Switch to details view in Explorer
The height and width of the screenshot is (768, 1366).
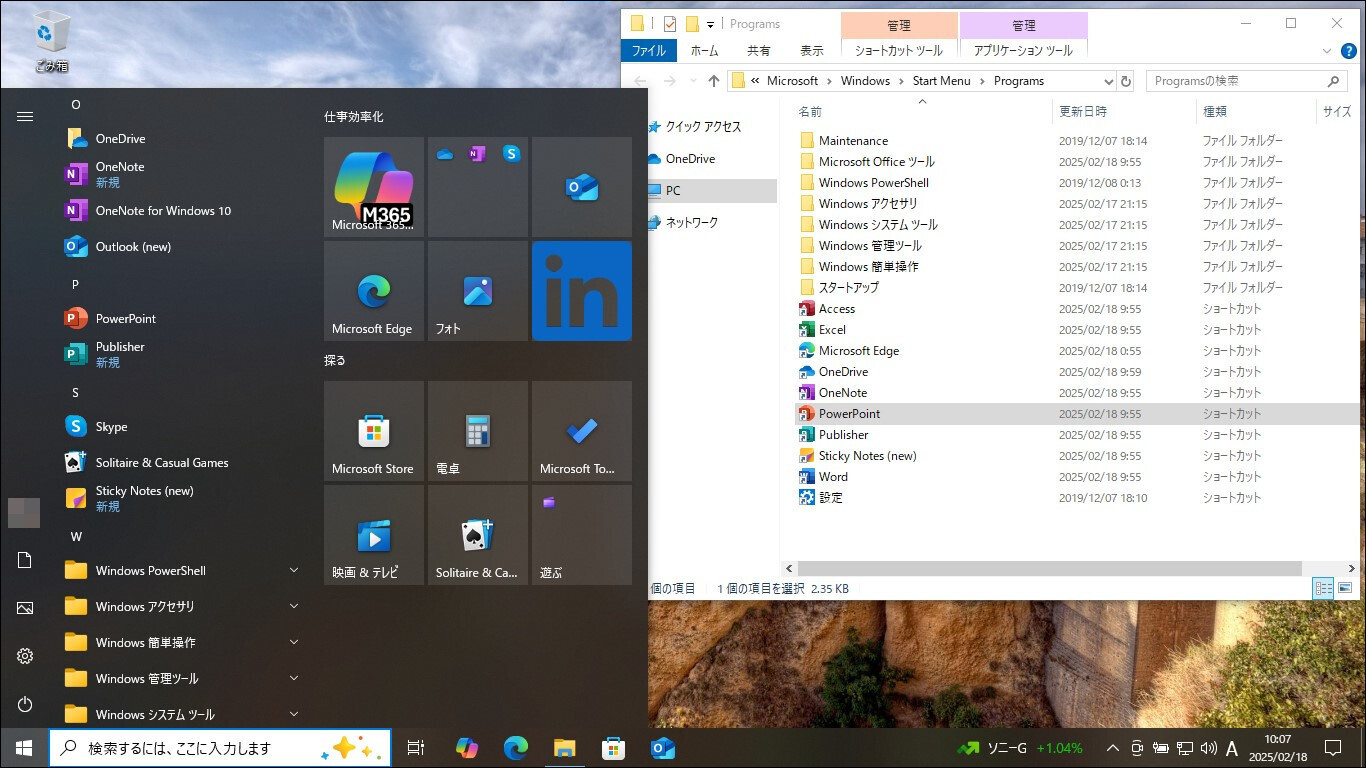pyautogui.click(x=1323, y=589)
